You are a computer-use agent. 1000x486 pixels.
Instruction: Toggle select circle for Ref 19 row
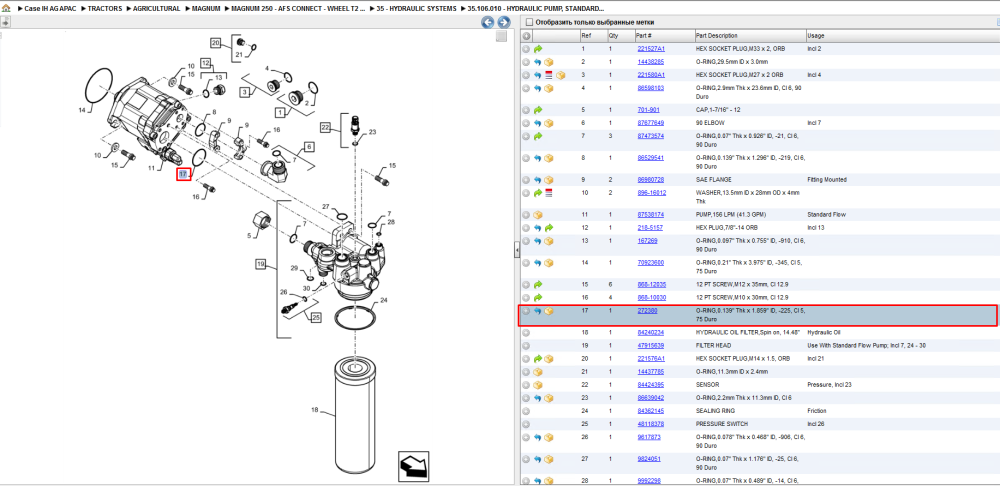(526, 346)
